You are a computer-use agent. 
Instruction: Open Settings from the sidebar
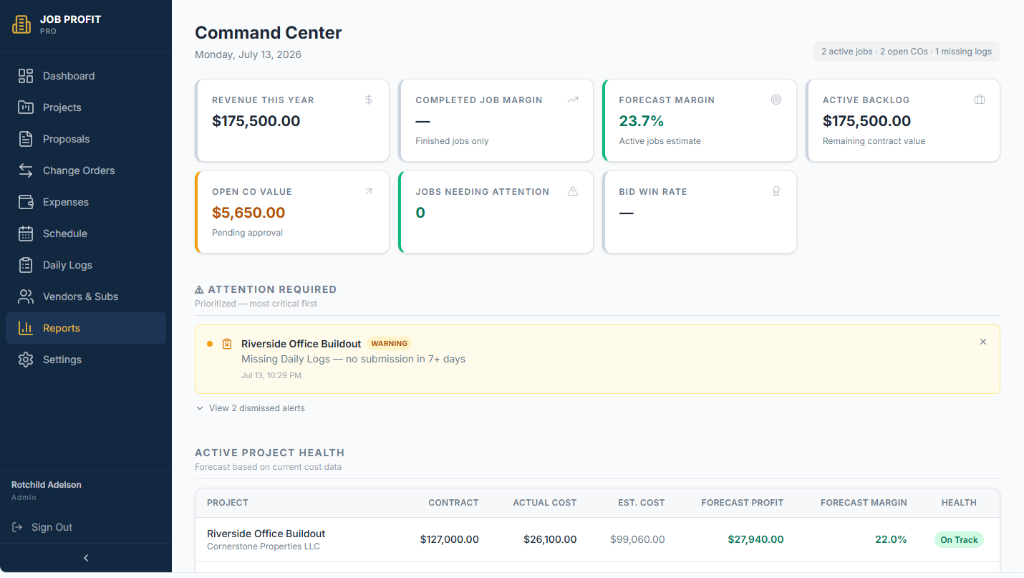tap(86, 359)
